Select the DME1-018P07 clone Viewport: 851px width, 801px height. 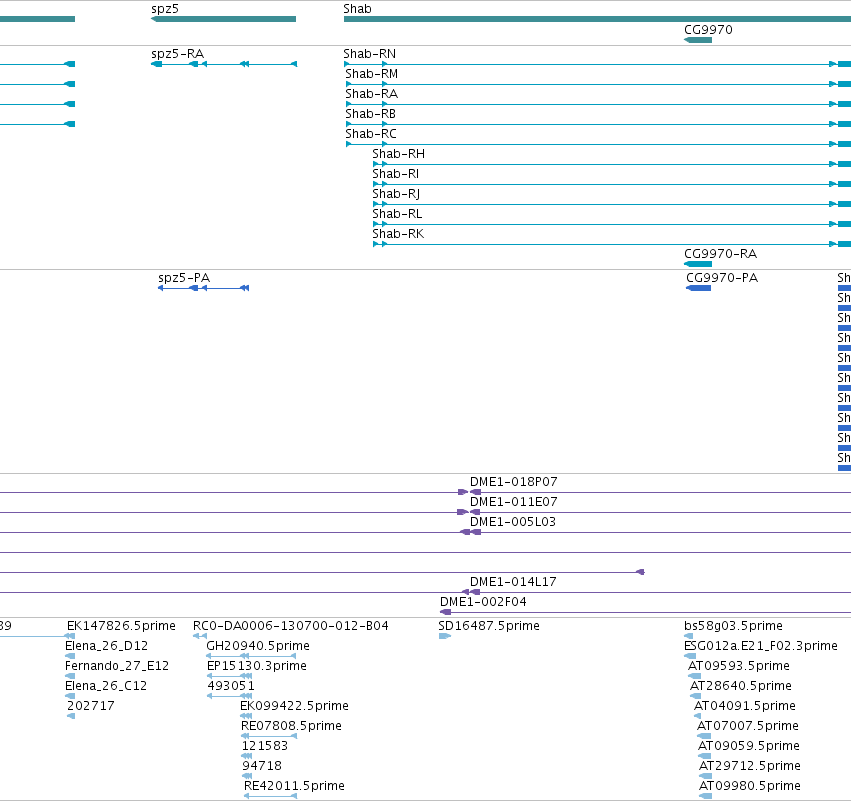tap(513, 482)
